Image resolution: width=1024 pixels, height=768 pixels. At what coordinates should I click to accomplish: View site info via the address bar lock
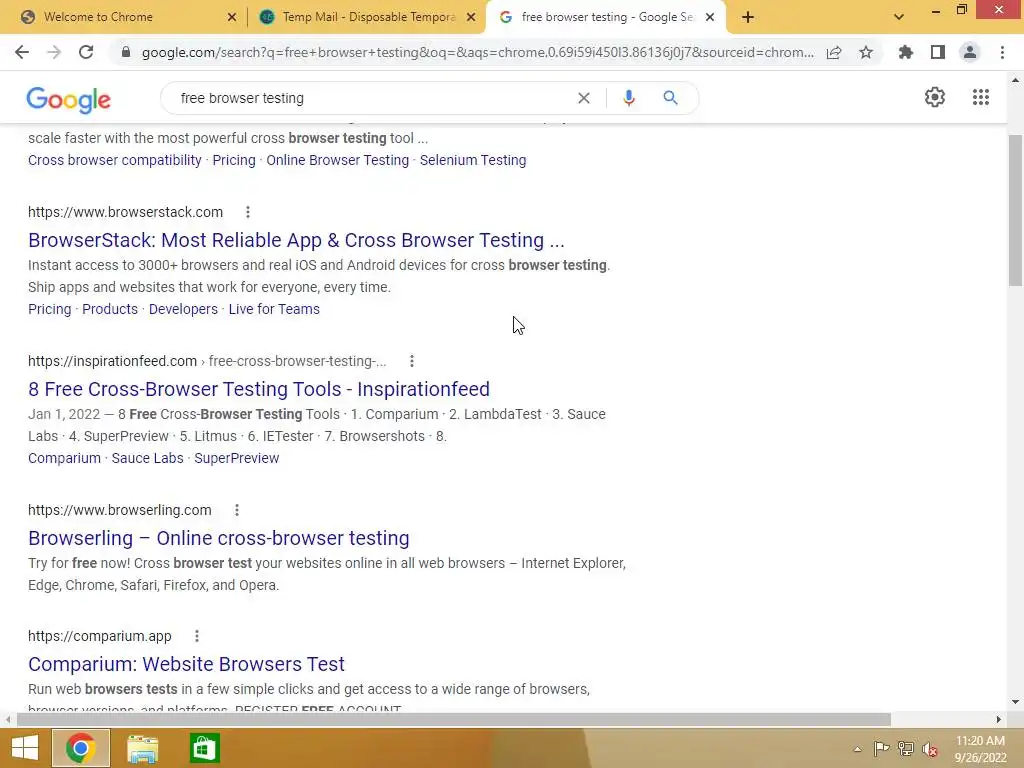(x=126, y=52)
